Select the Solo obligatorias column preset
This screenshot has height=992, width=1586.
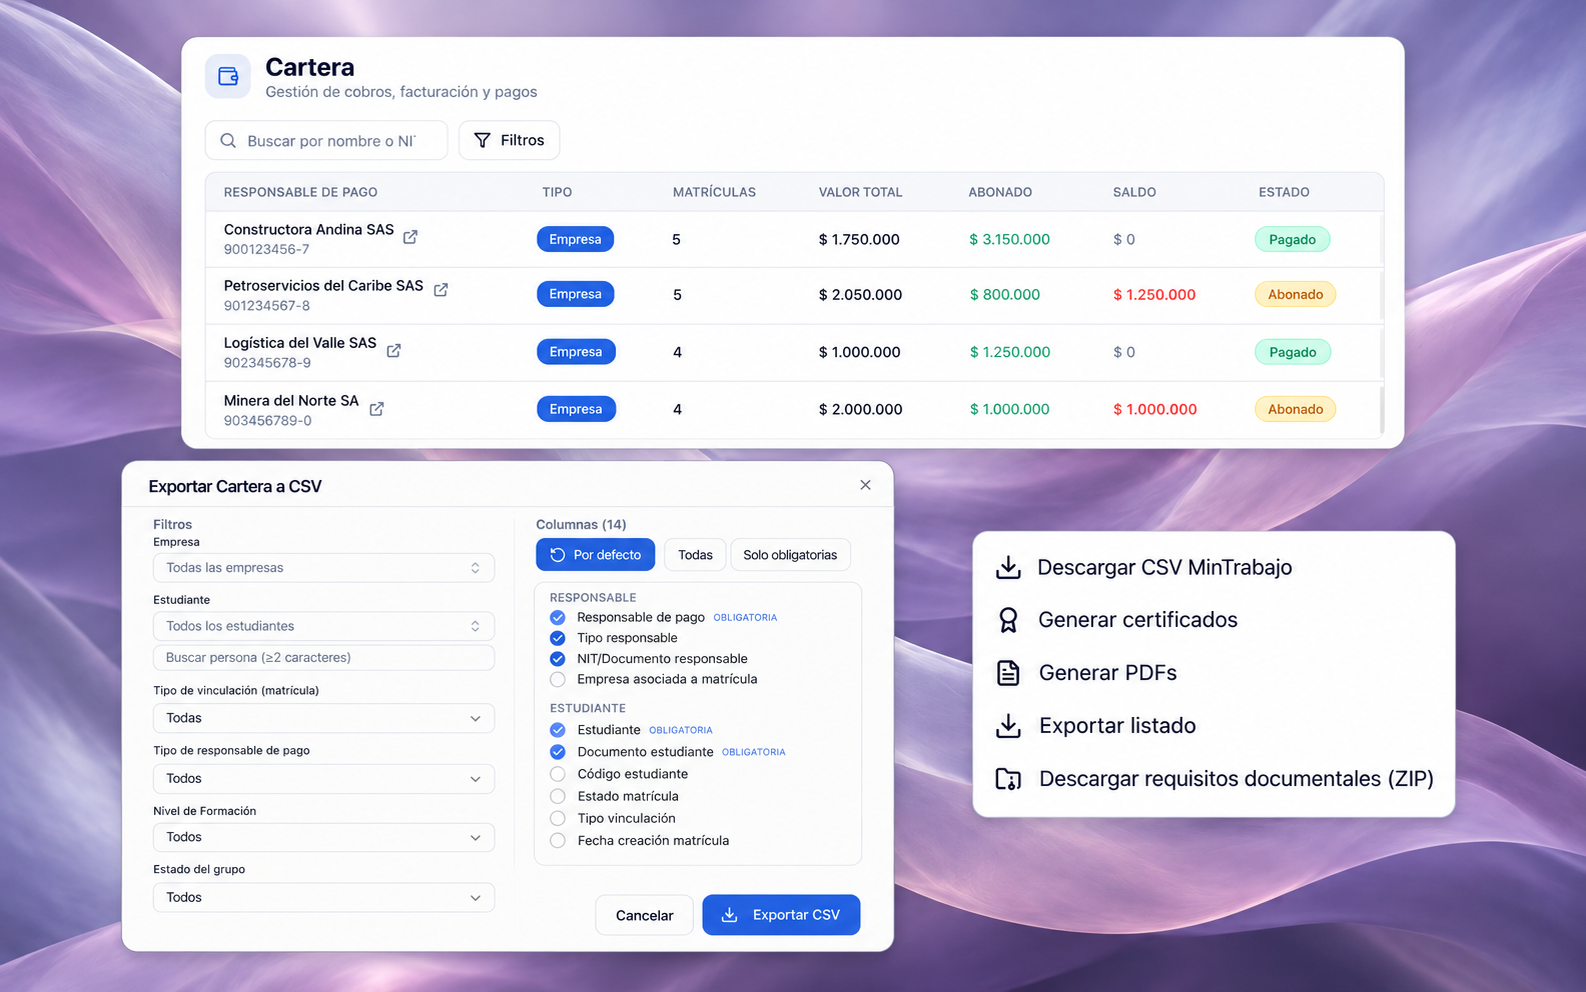tap(790, 555)
